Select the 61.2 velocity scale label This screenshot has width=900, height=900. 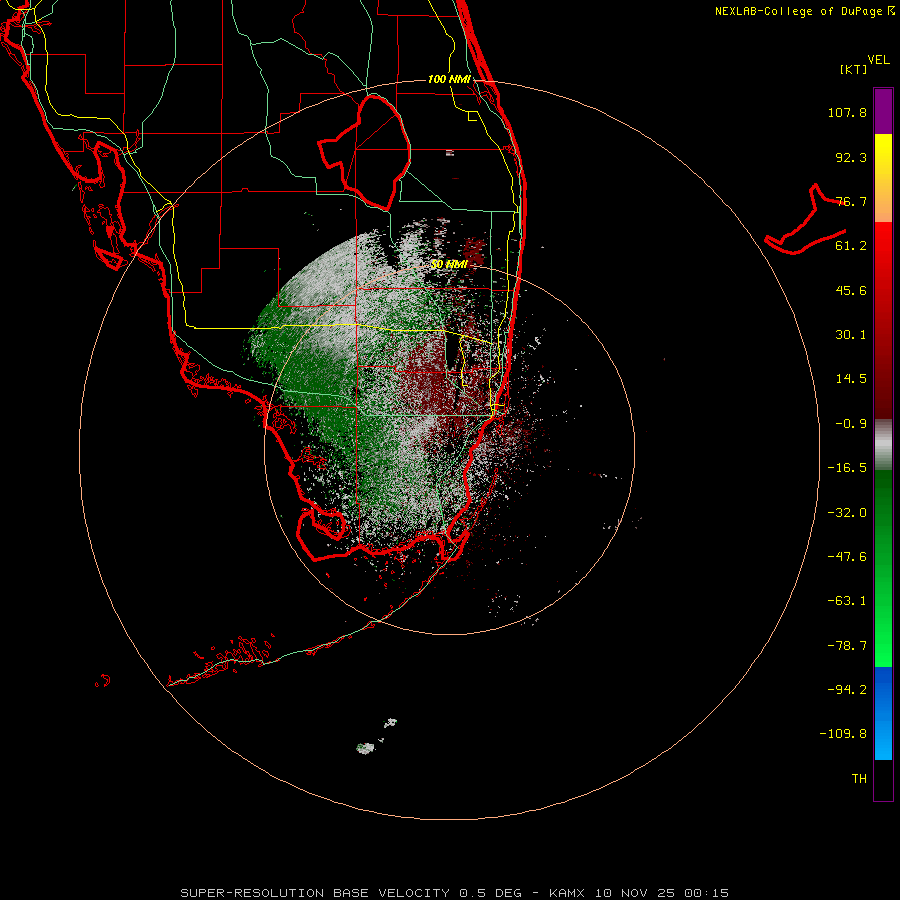(851, 246)
